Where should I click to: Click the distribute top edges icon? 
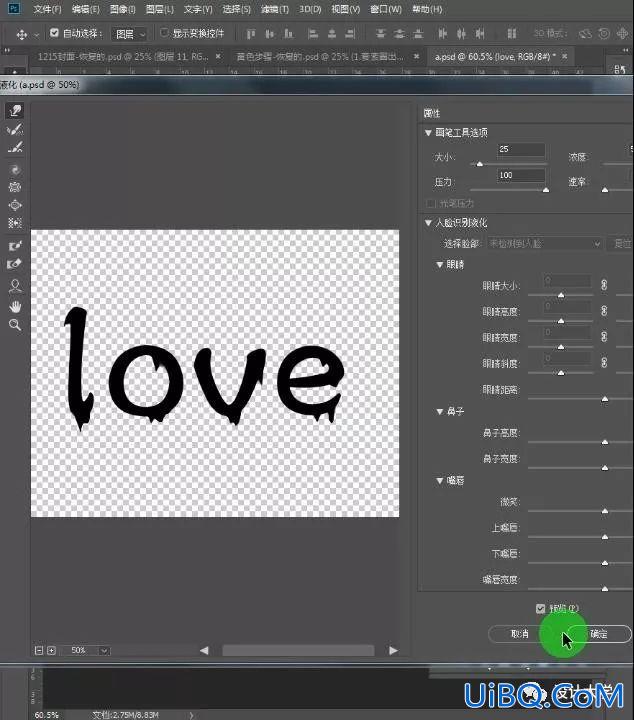(381, 34)
